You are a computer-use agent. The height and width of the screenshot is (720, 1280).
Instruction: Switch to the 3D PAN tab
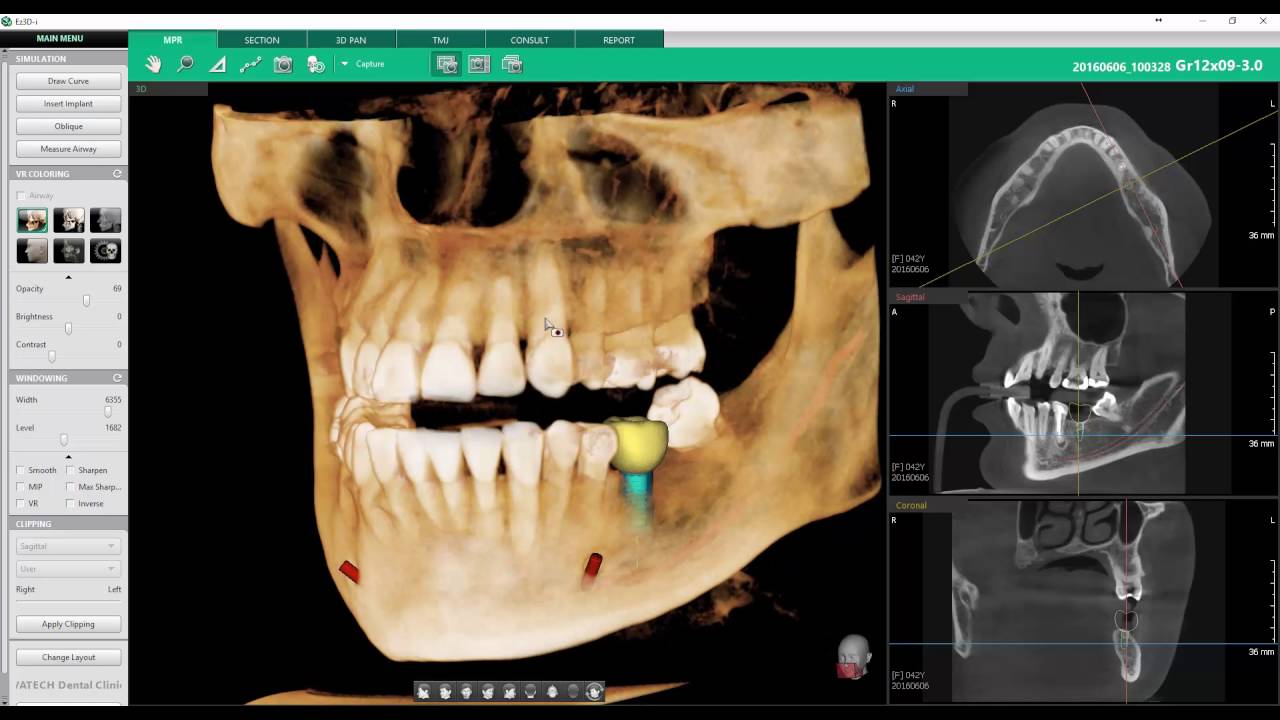coord(350,40)
